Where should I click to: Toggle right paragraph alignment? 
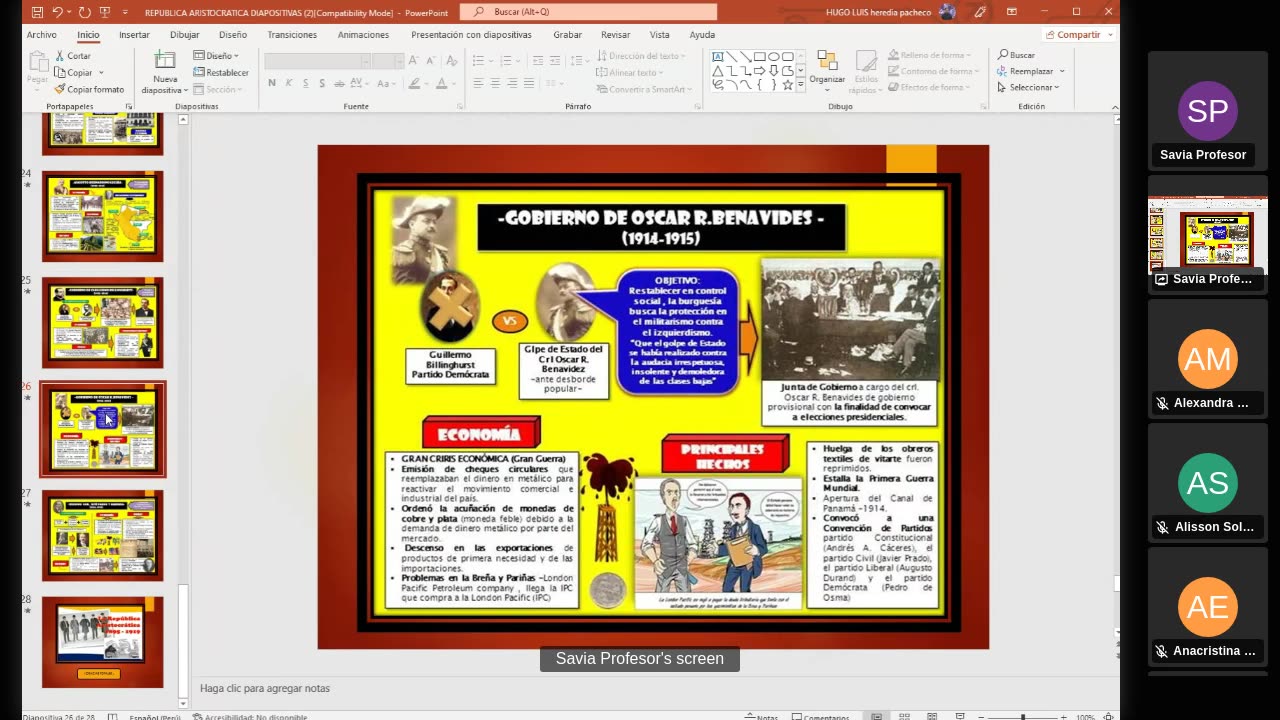(x=512, y=83)
